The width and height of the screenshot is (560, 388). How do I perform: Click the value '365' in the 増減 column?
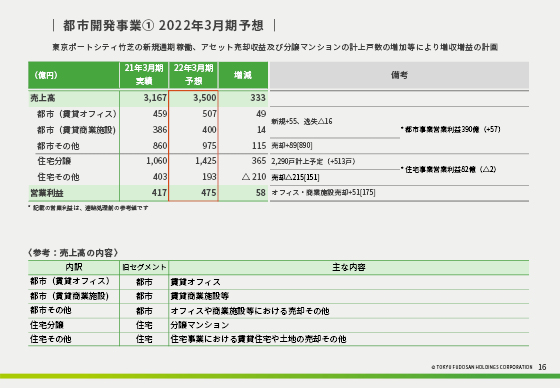click(259, 161)
